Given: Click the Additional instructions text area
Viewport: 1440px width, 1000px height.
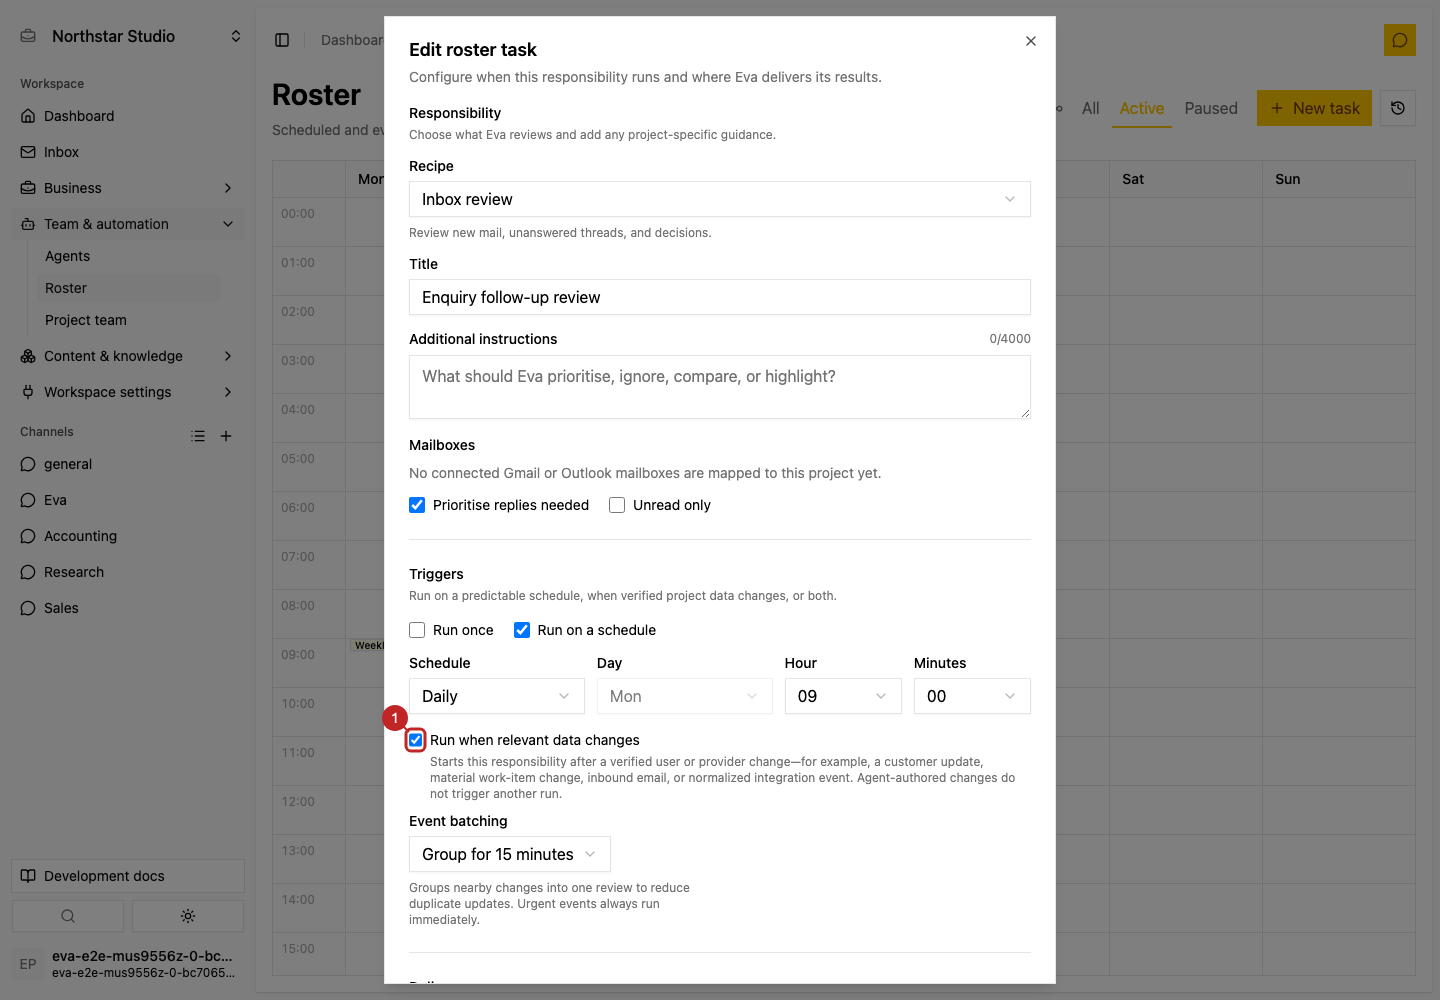Looking at the screenshot, I should coord(720,387).
